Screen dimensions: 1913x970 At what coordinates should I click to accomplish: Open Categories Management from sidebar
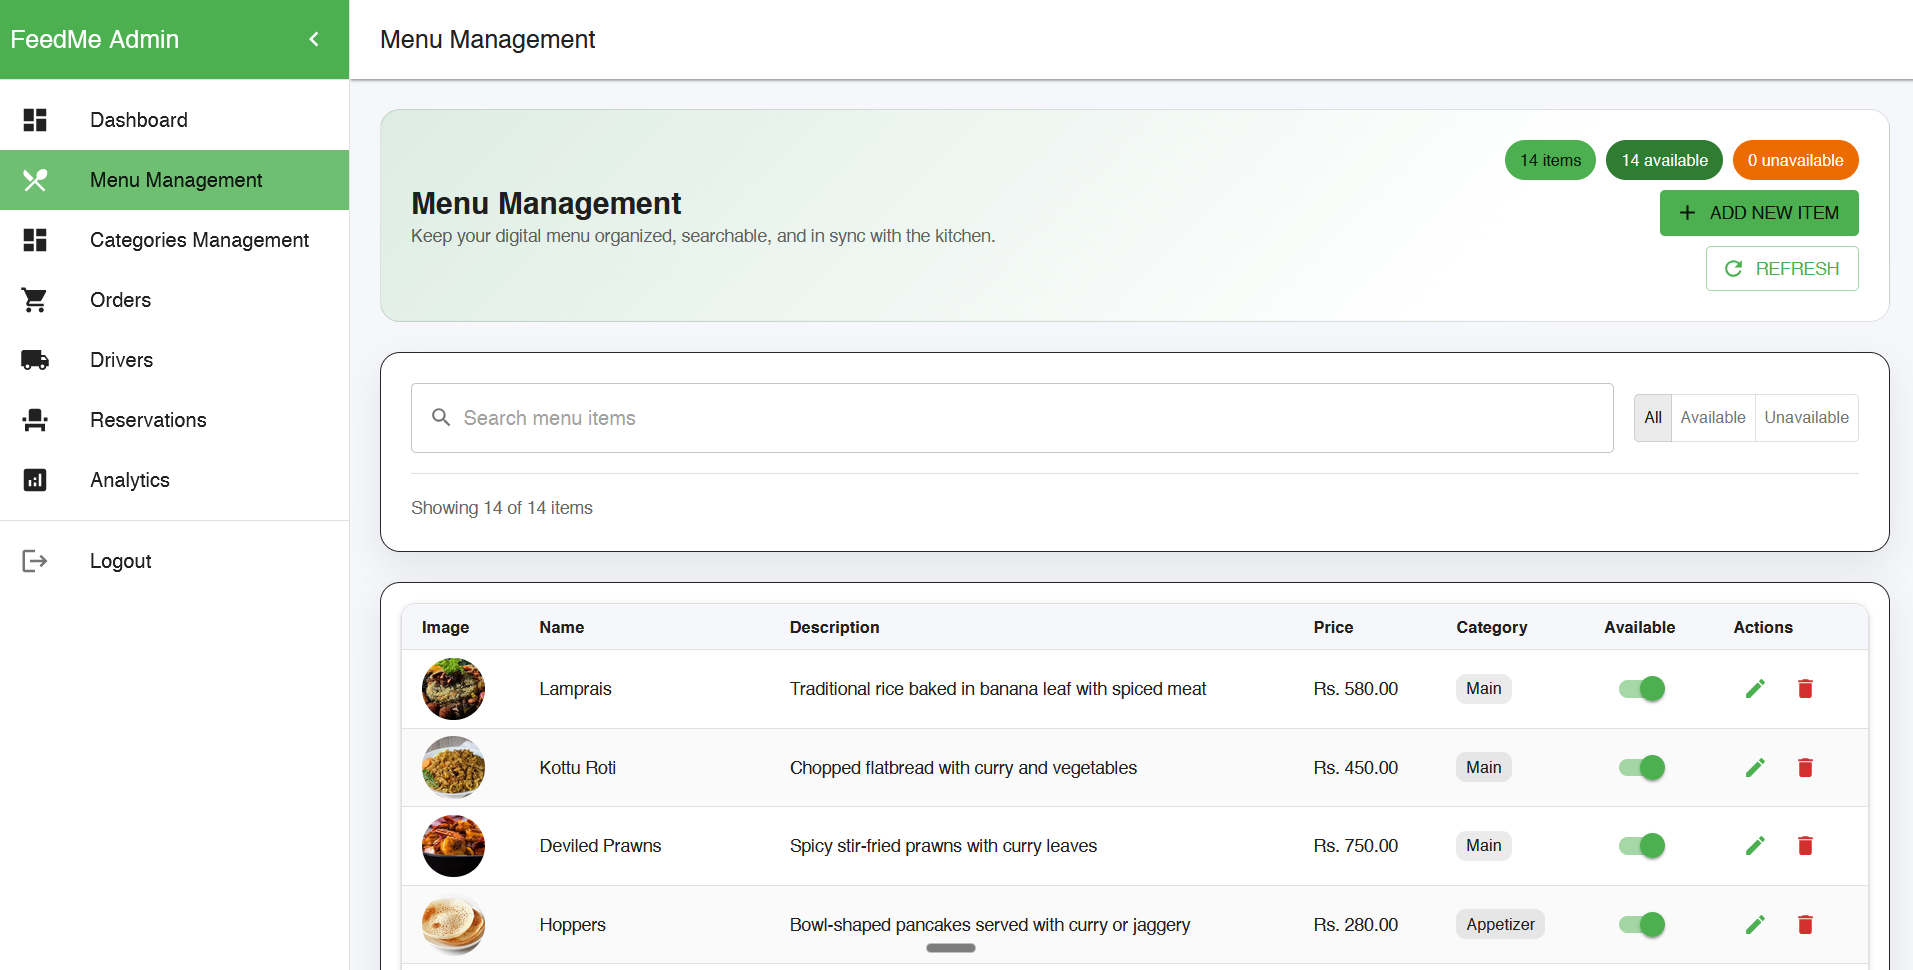[x=199, y=240]
